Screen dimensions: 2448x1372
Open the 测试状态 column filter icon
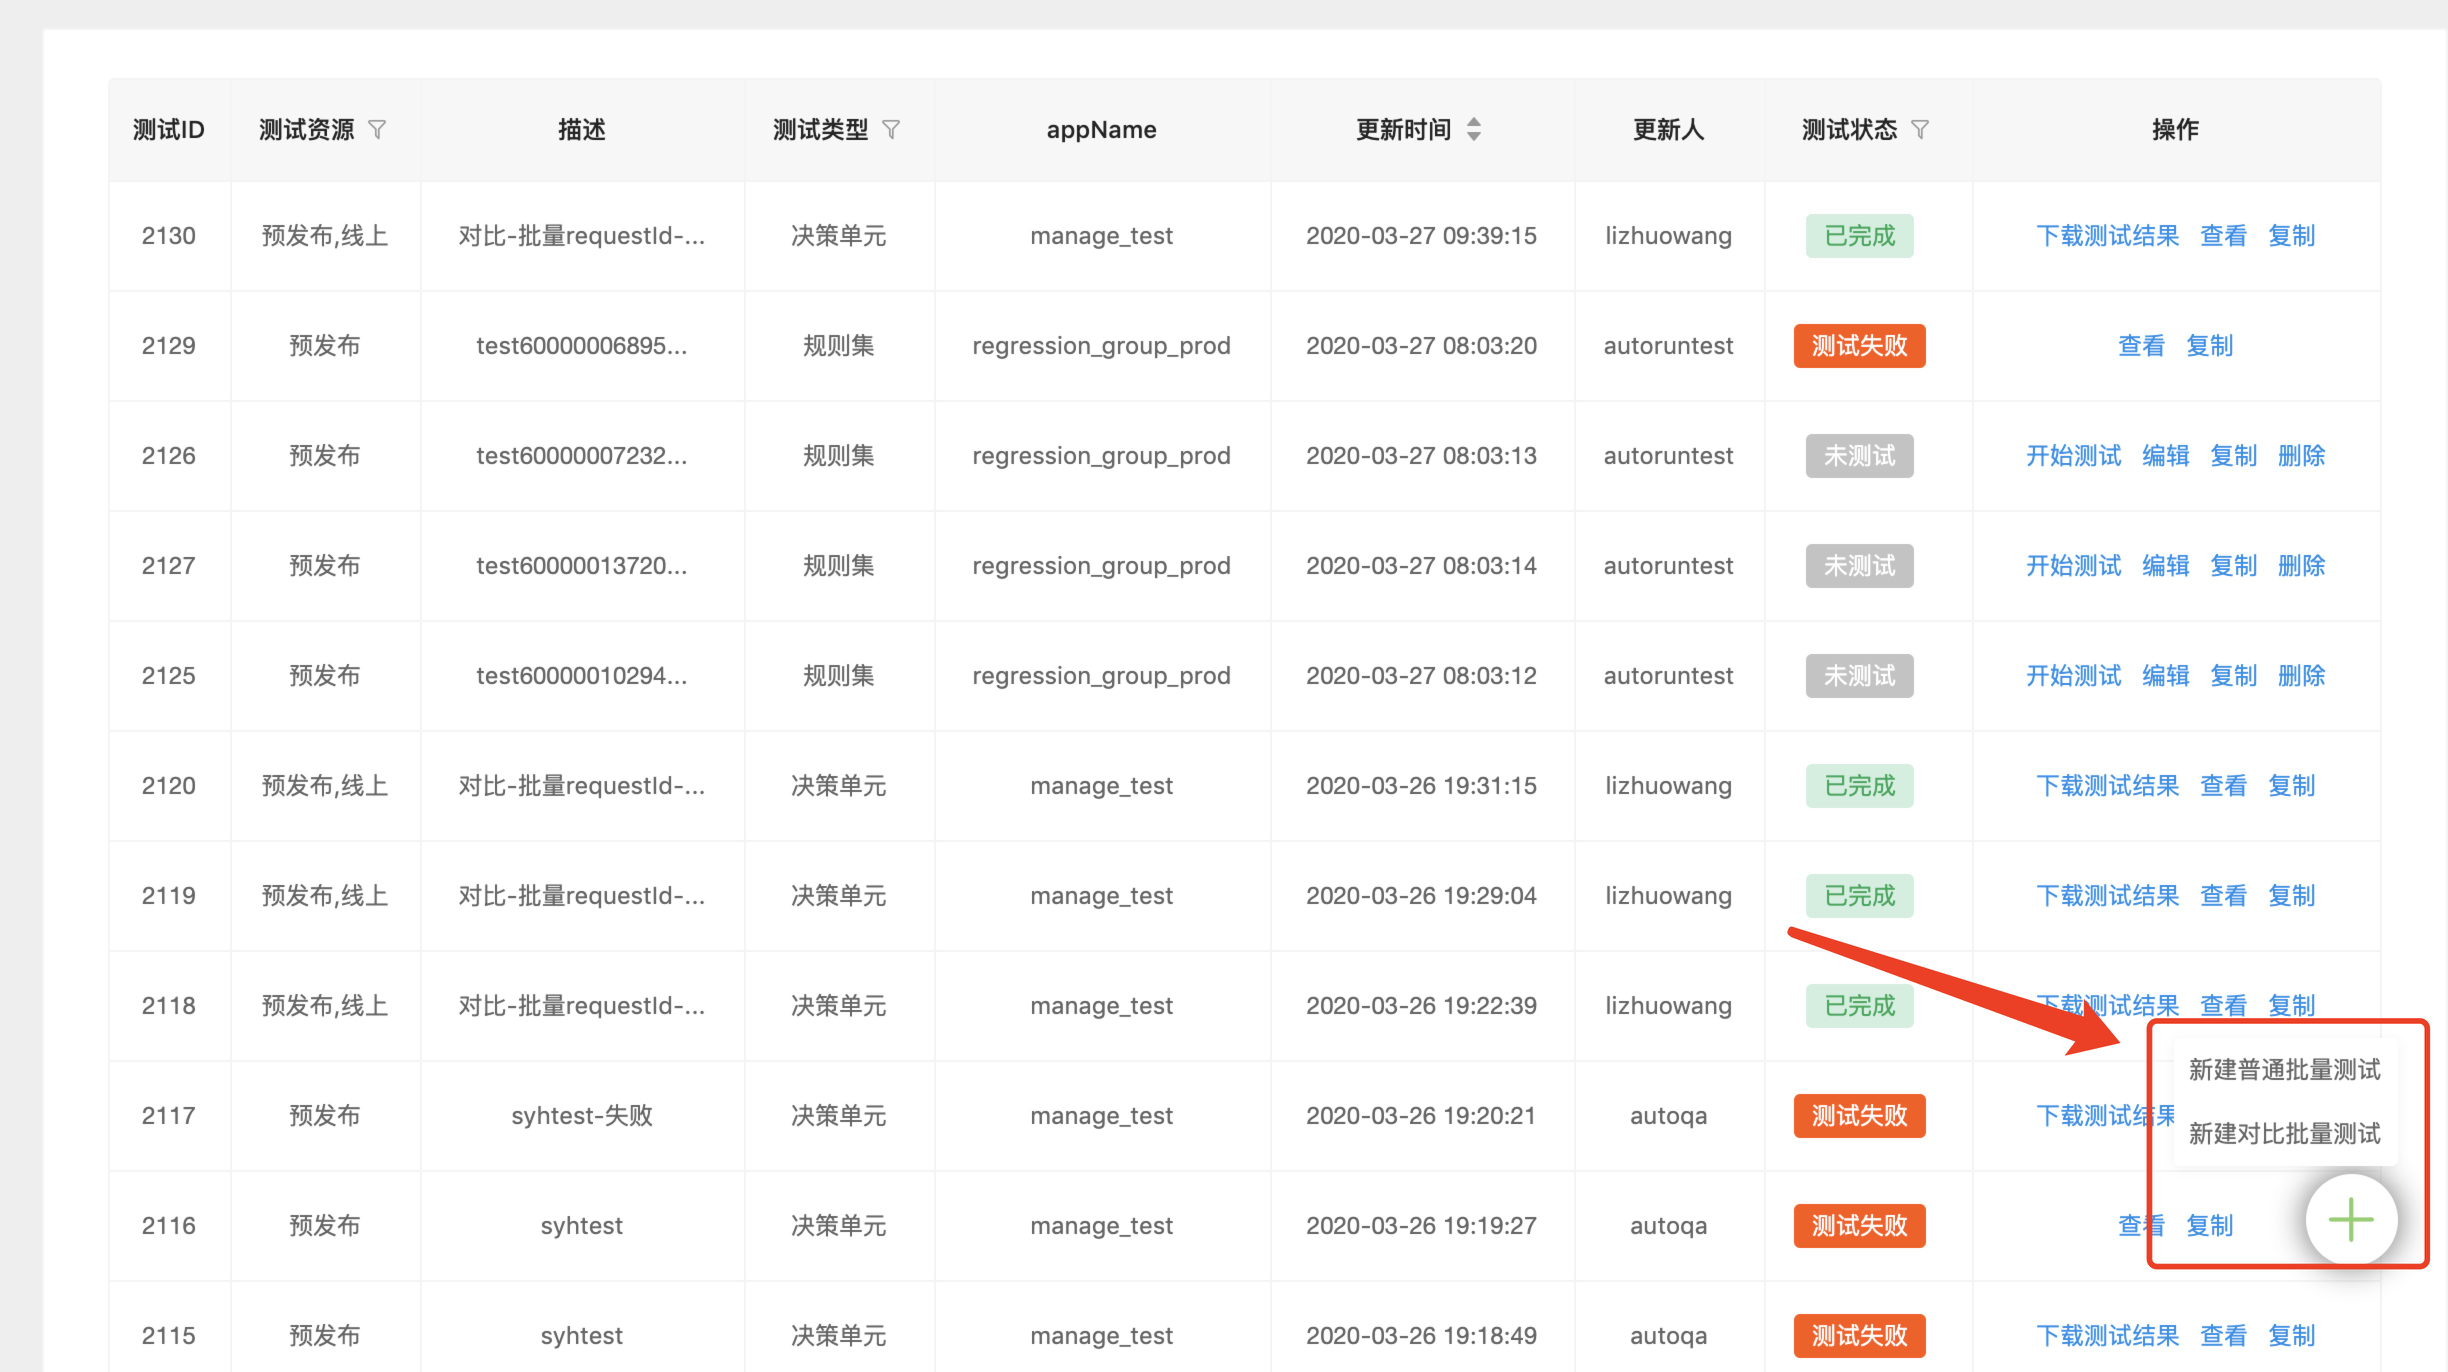click(x=1920, y=130)
